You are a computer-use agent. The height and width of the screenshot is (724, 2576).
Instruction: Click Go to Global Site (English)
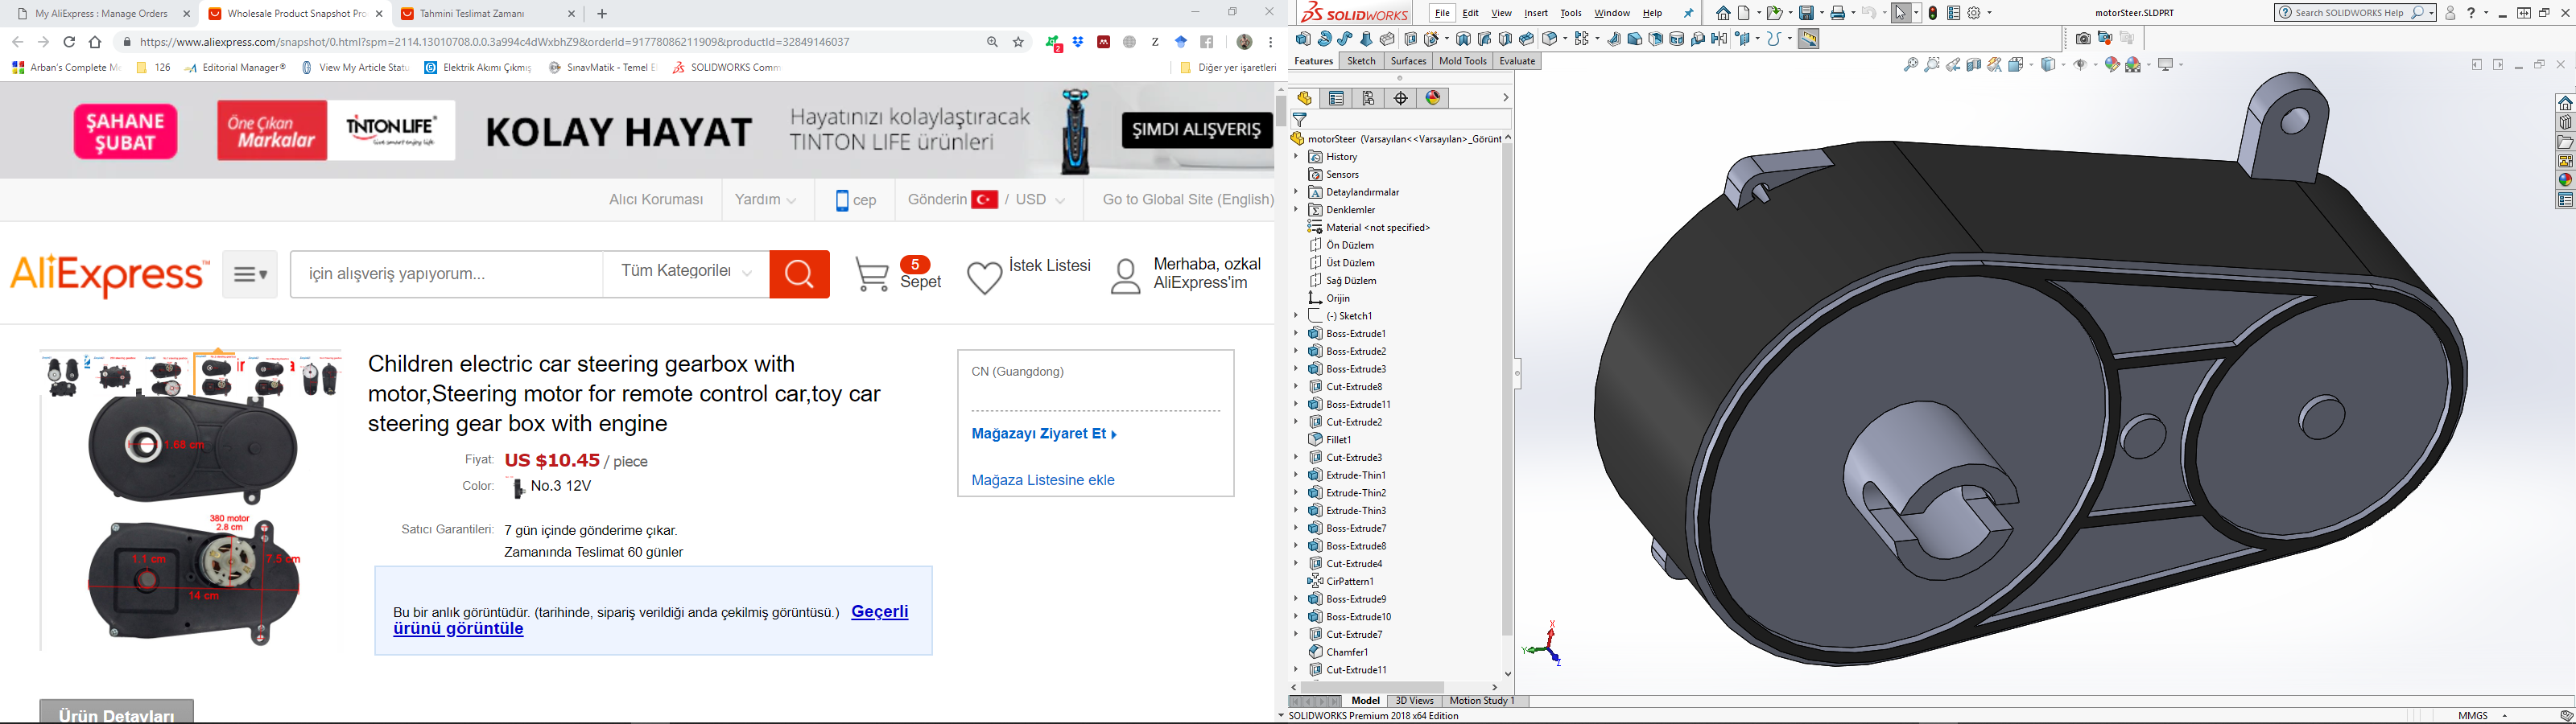click(x=1187, y=200)
